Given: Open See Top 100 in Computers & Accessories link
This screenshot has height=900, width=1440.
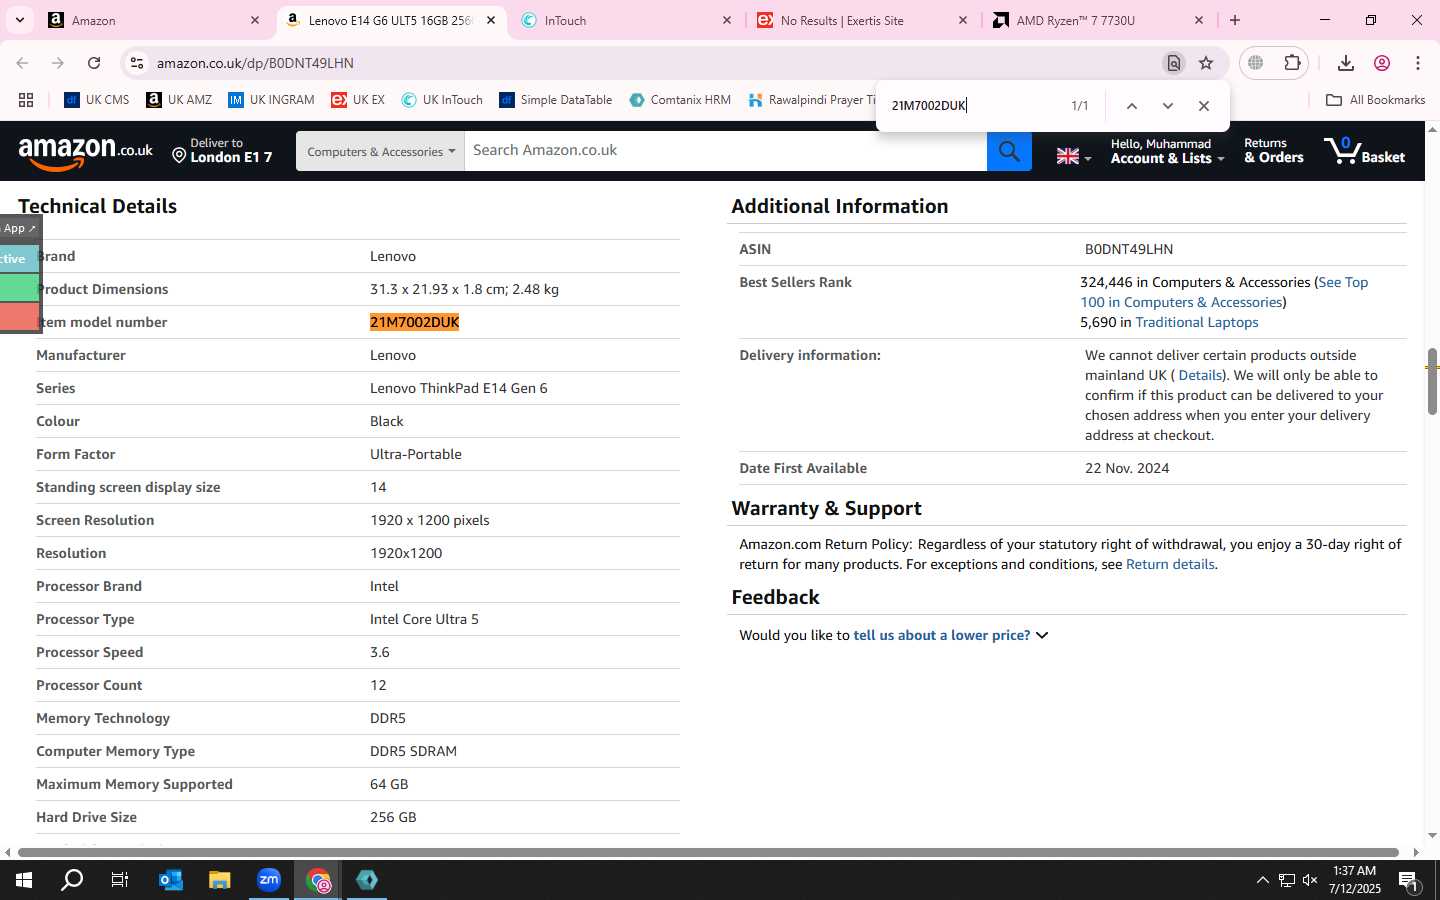Looking at the screenshot, I should (1224, 292).
